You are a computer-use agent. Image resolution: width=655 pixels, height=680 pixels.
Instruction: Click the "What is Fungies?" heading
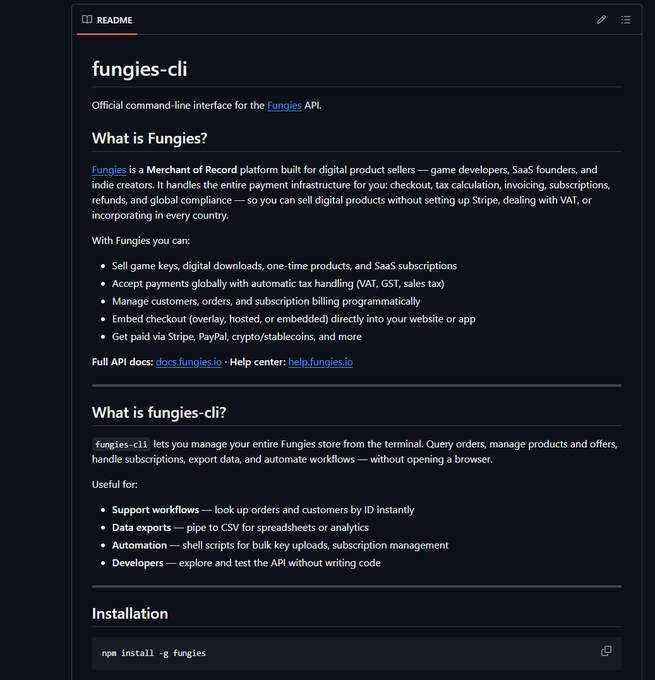point(149,138)
